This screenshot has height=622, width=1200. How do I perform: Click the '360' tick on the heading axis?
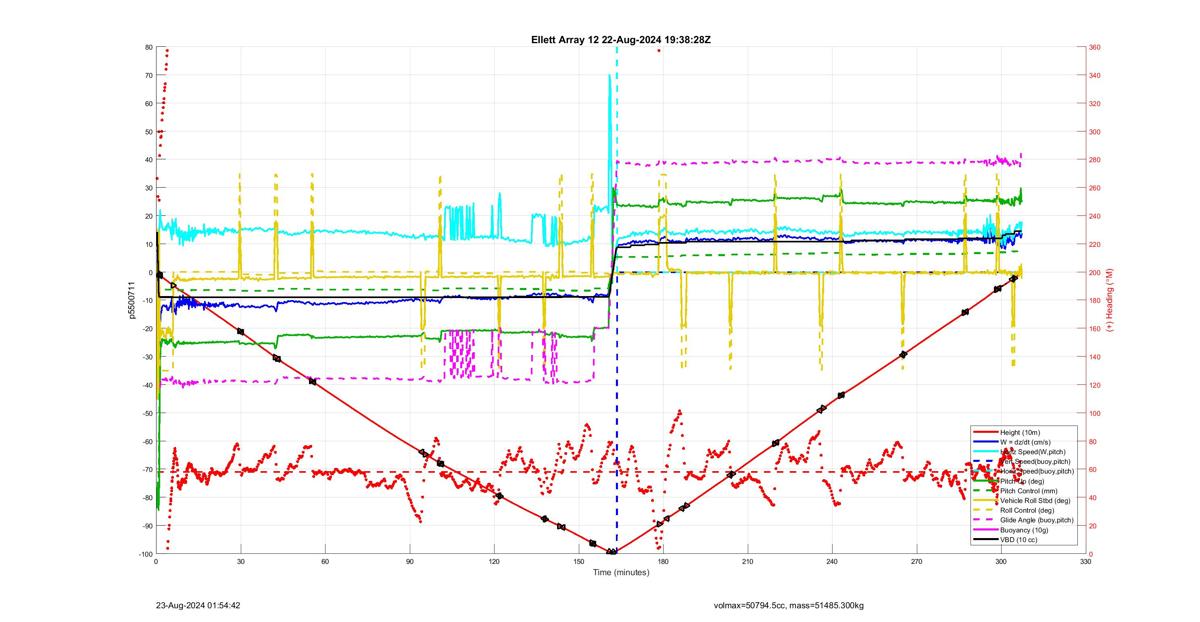point(1095,48)
